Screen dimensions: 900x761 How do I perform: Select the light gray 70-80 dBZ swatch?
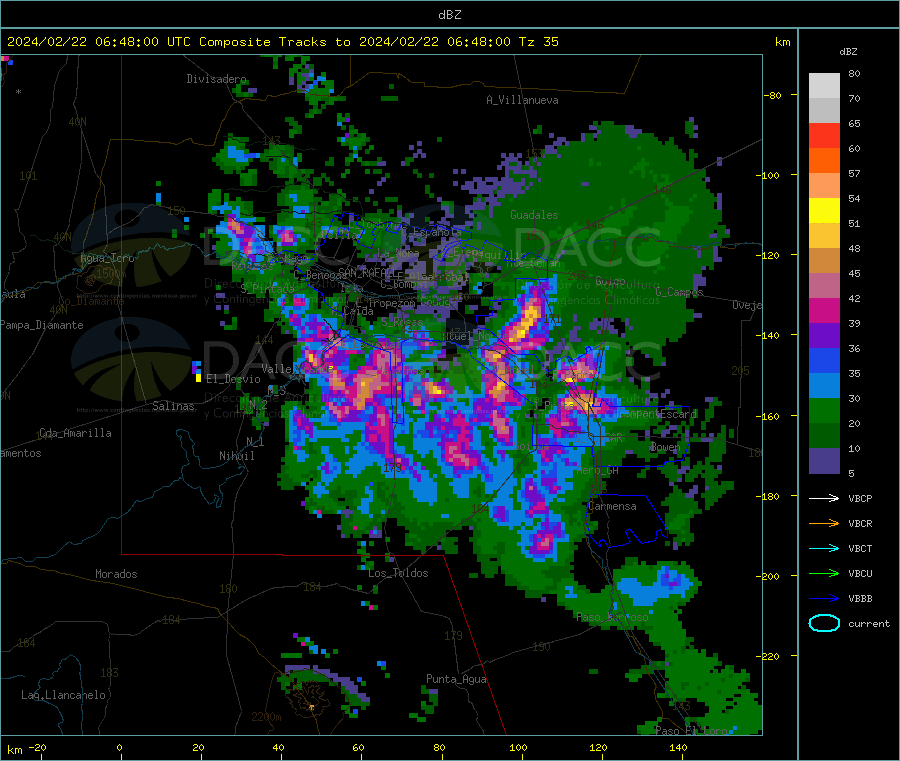[824, 86]
